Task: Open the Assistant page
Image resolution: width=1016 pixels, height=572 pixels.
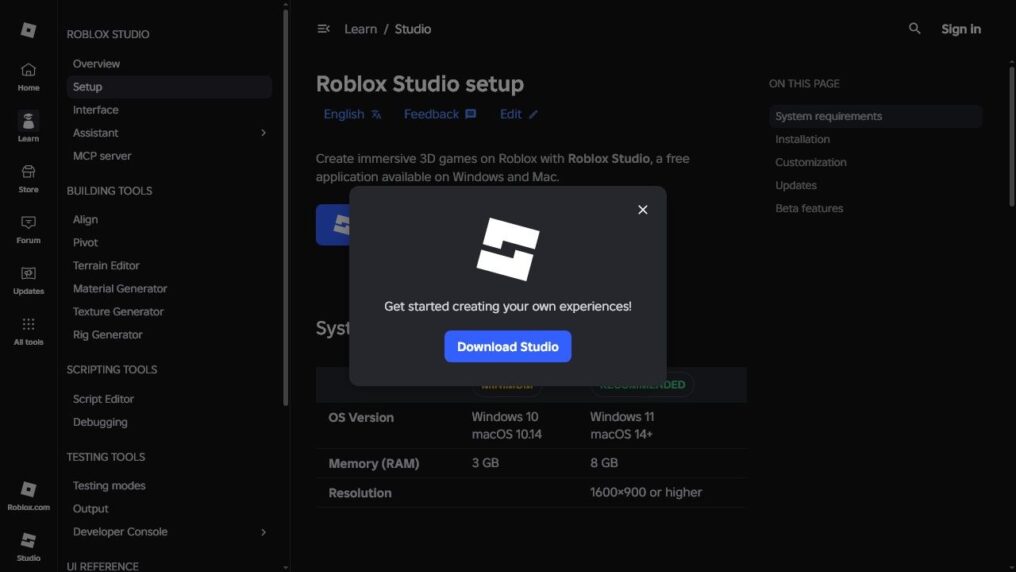Action: (x=95, y=133)
